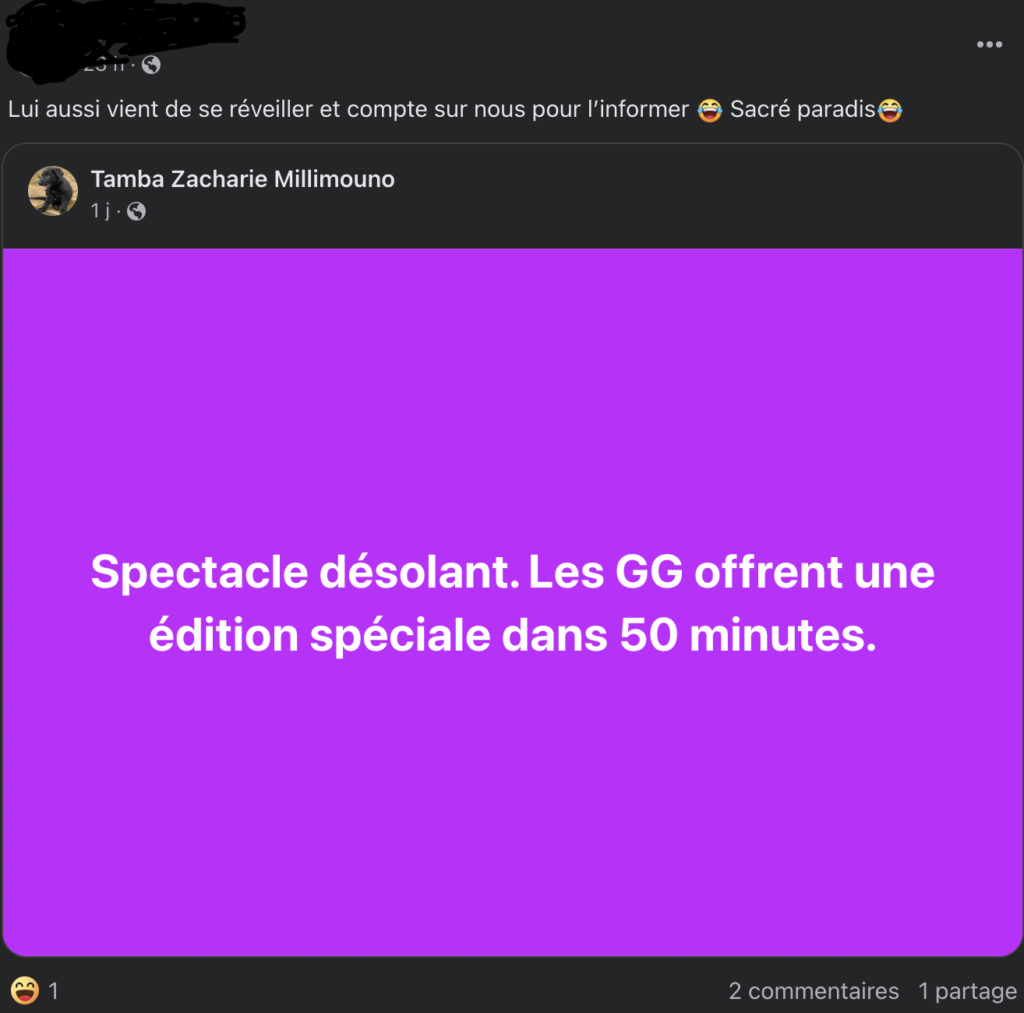This screenshot has width=1024, height=1013.
Task: Click the Haha reaction emoji below the post
Action: 24,990
